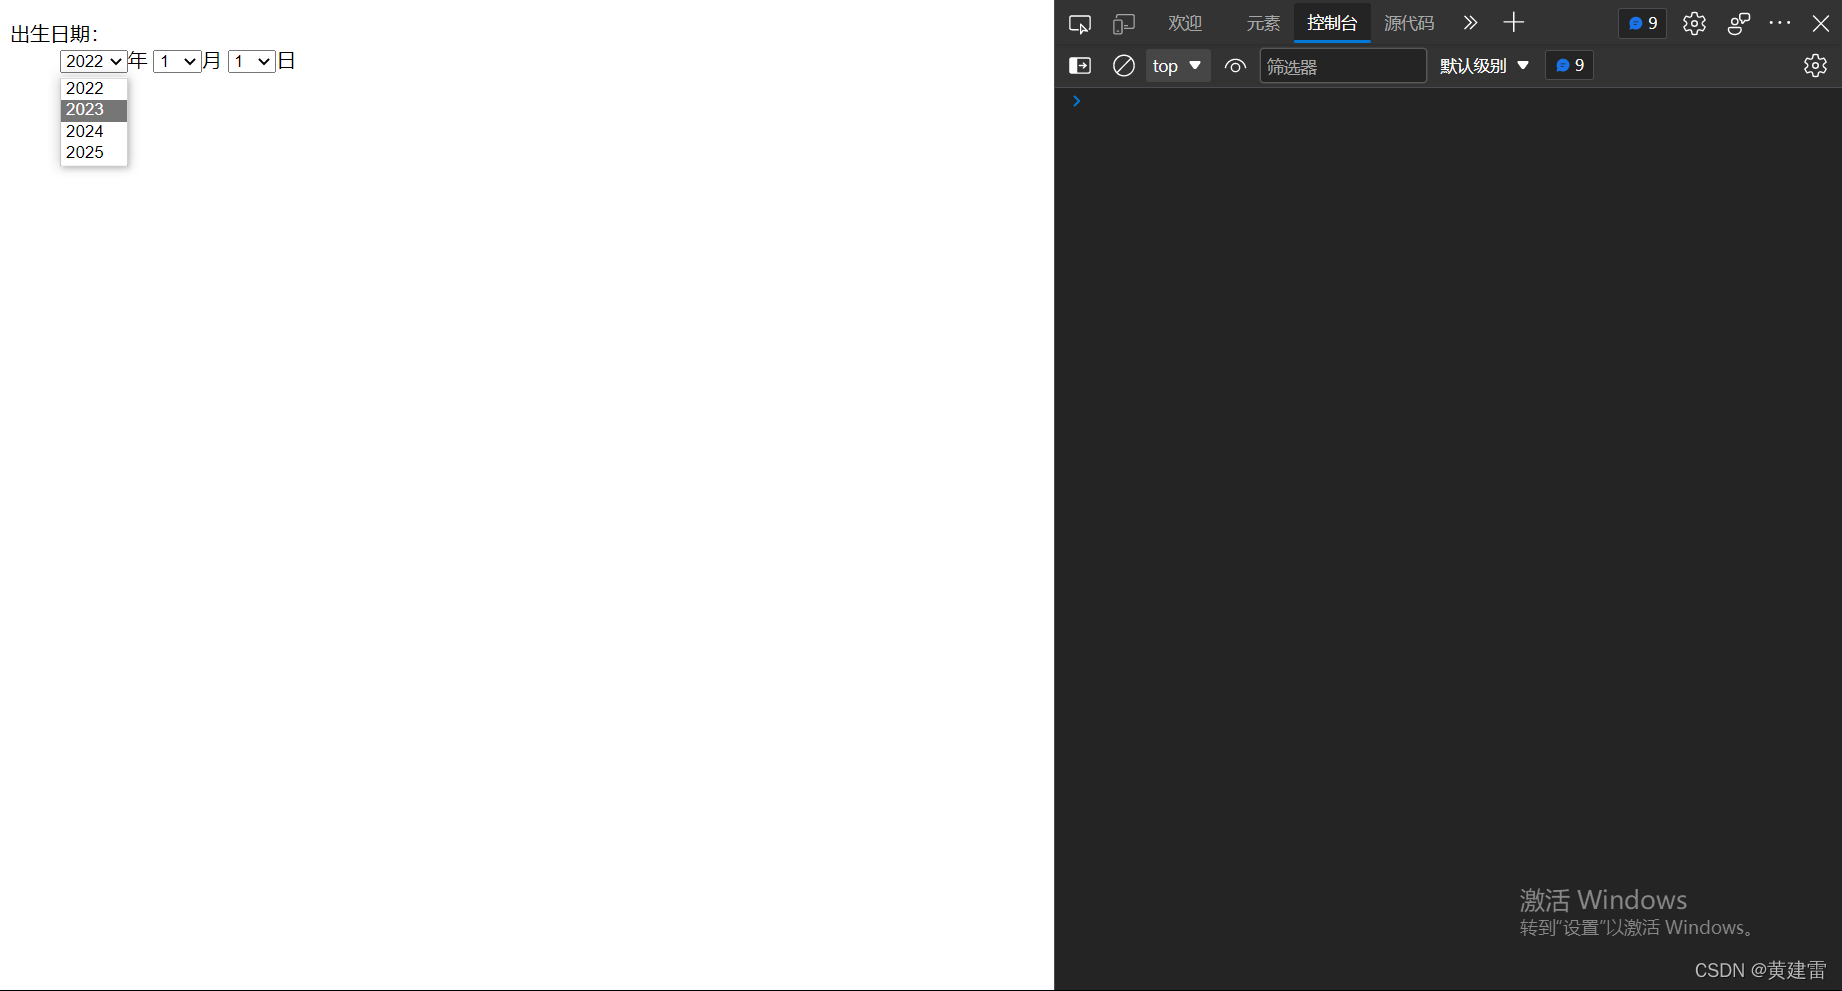Open the console settings gear

click(1816, 66)
